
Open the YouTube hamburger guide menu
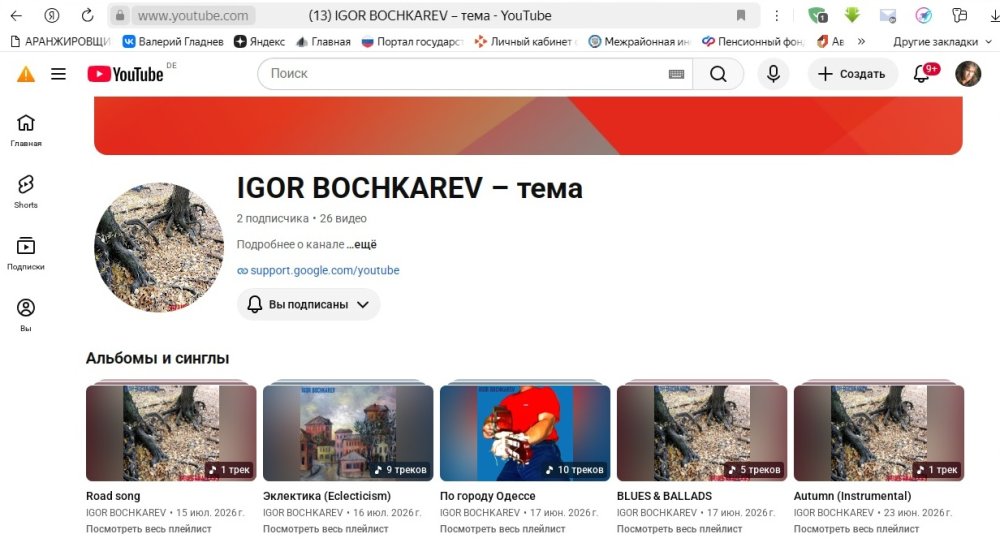coord(59,74)
